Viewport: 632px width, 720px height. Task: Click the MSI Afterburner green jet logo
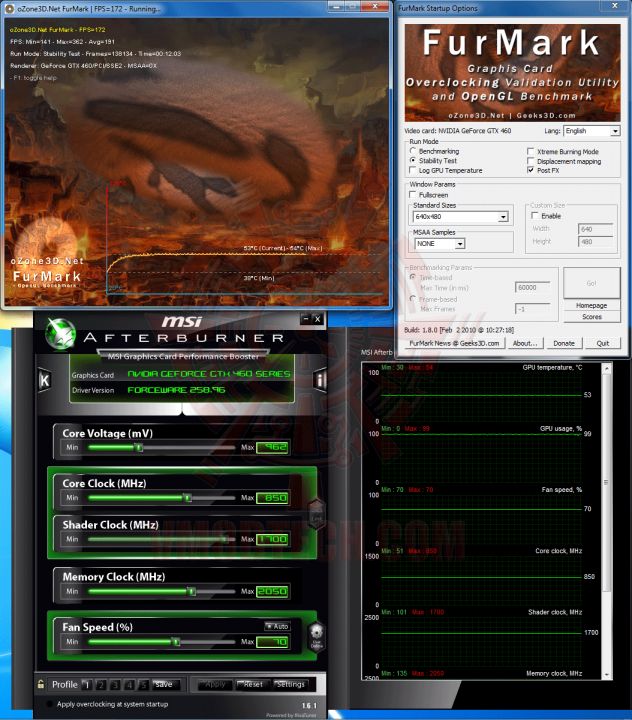(60, 333)
